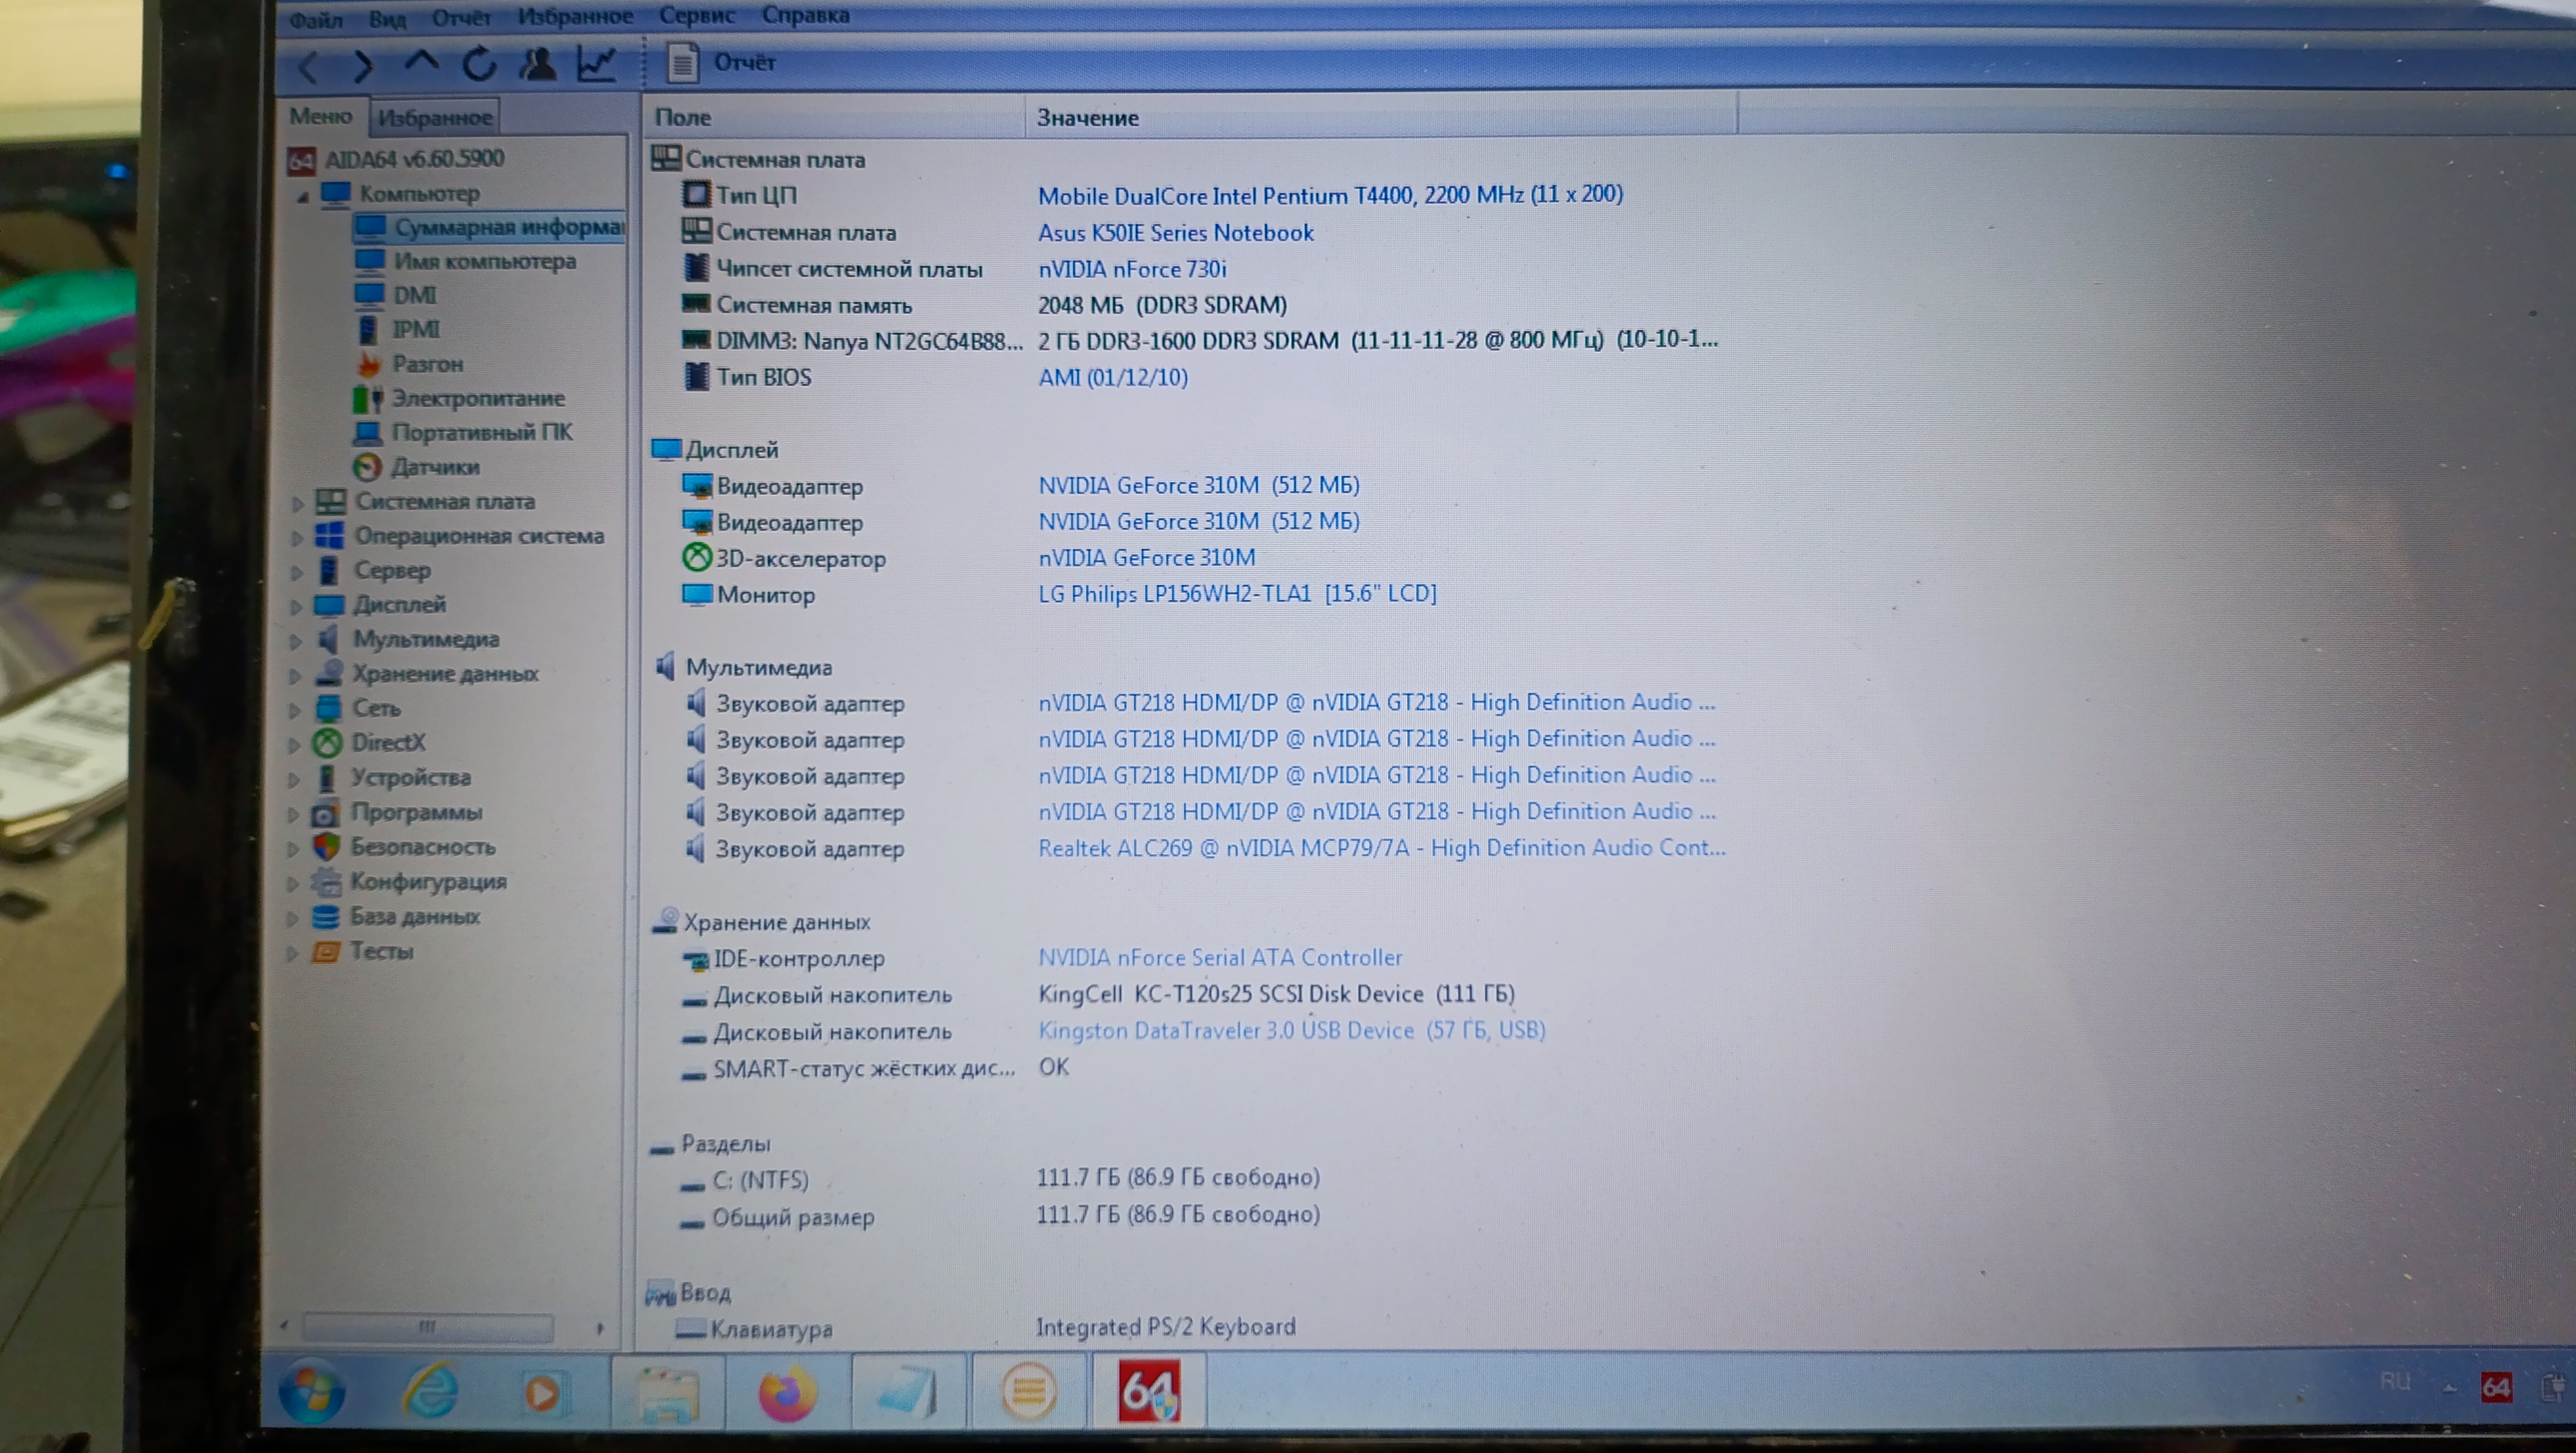Image resolution: width=2576 pixels, height=1453 pixels.
Task: Open nVIDIA GeForce 310M 3D accelerator link
Action: tap(1146, 557)
